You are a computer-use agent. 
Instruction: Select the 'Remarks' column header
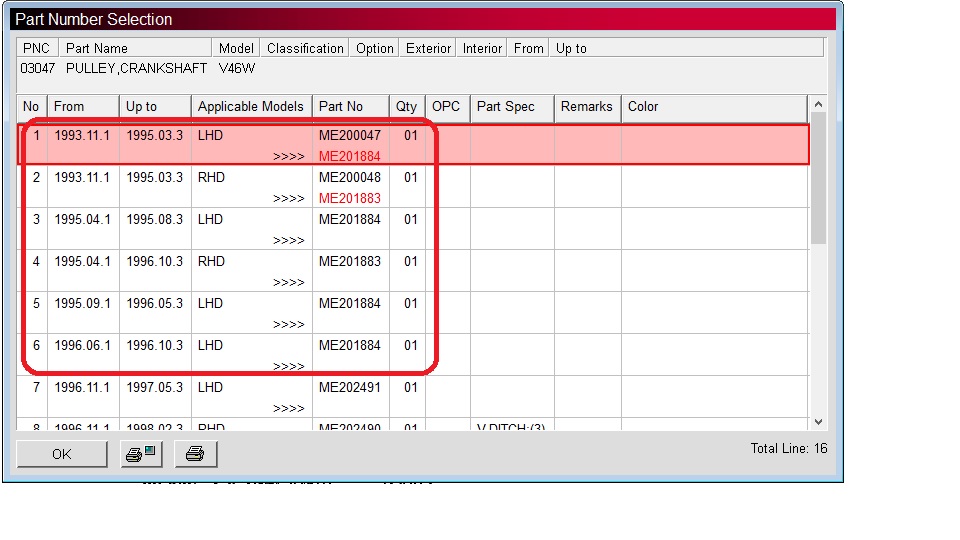tap(586, 107)
